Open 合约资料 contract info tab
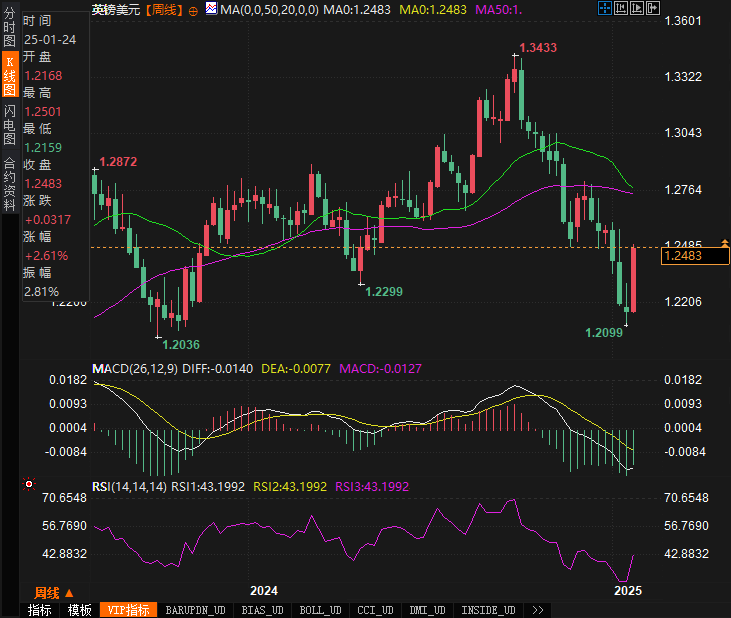 pos(9,184)
